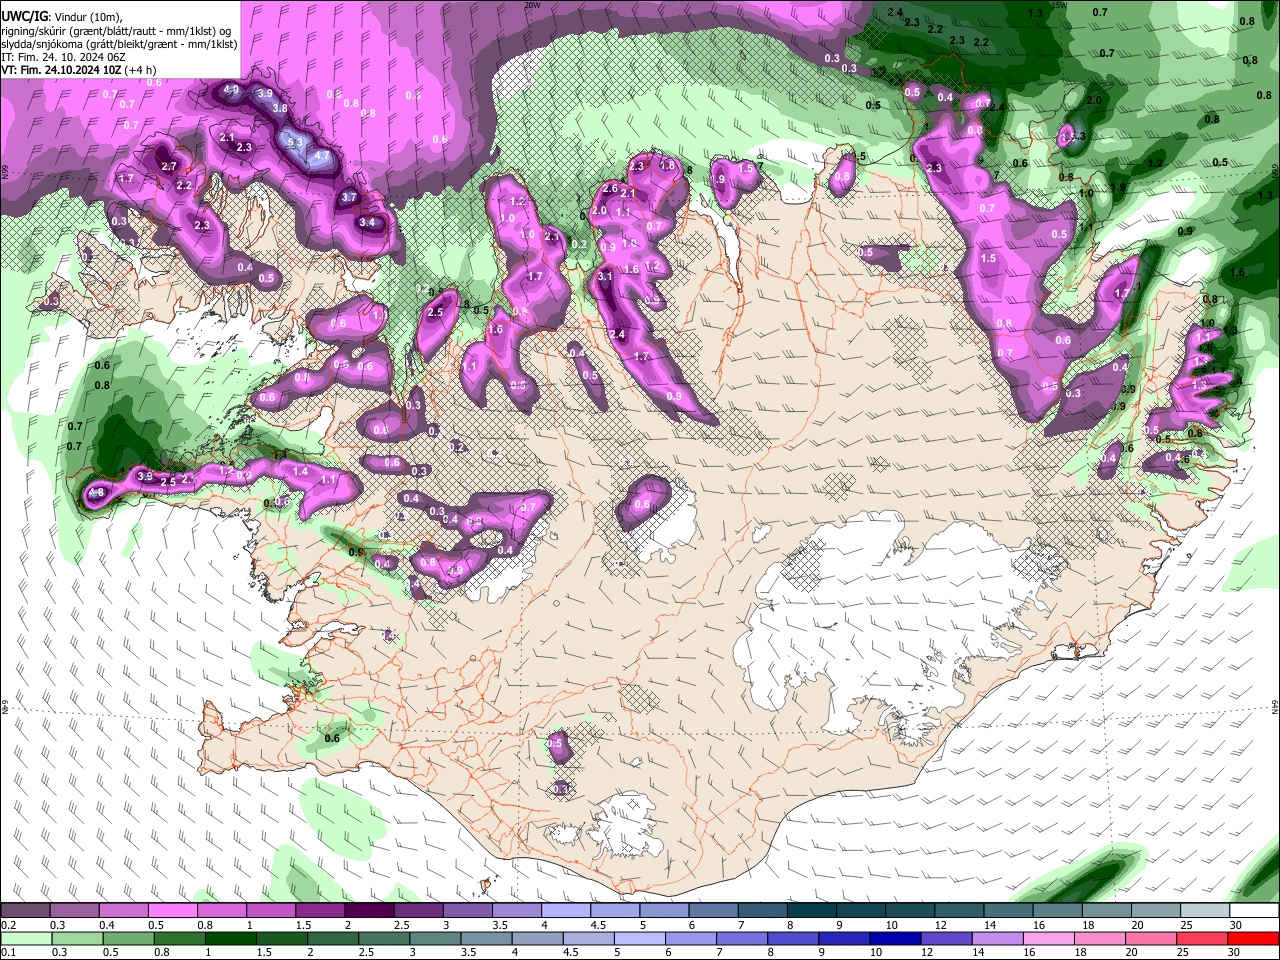The width and height of the screenshot is (1280, 960).
Task: Click pale green swatch between 0.1 and 0.3
Action: point(25,938)
